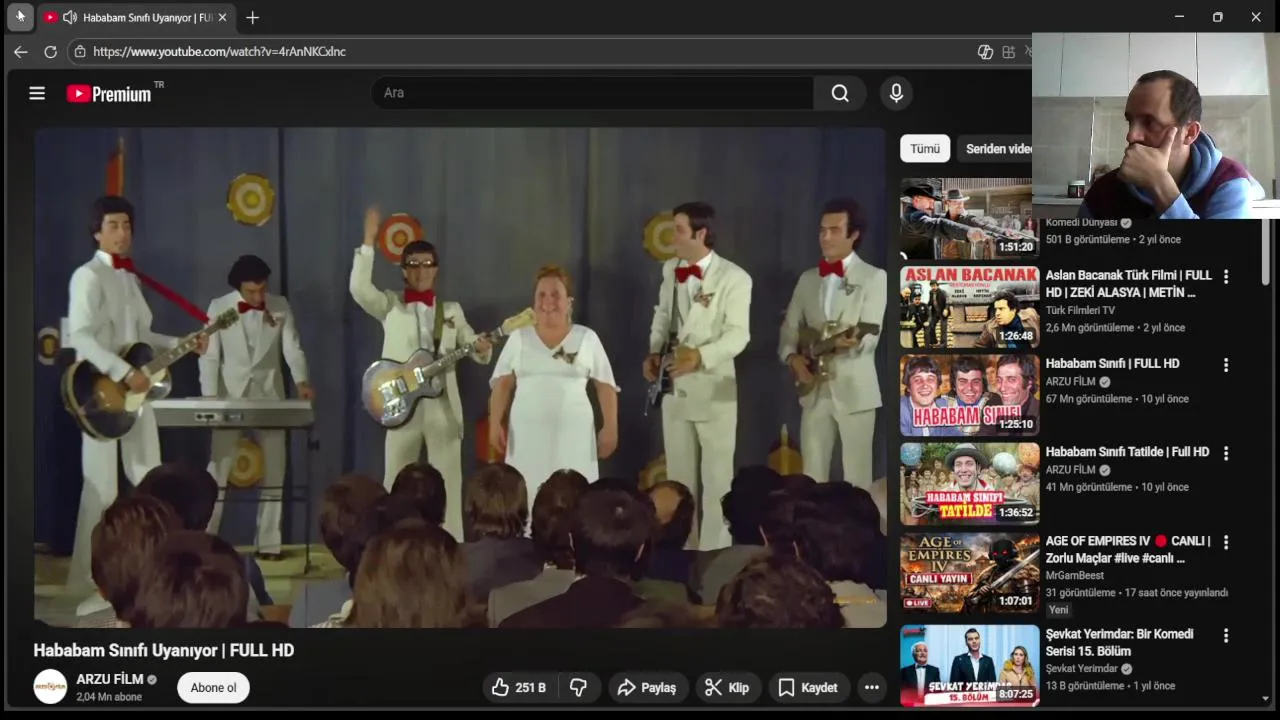Subscribe with Abone ol button

(x=213, y=687)
